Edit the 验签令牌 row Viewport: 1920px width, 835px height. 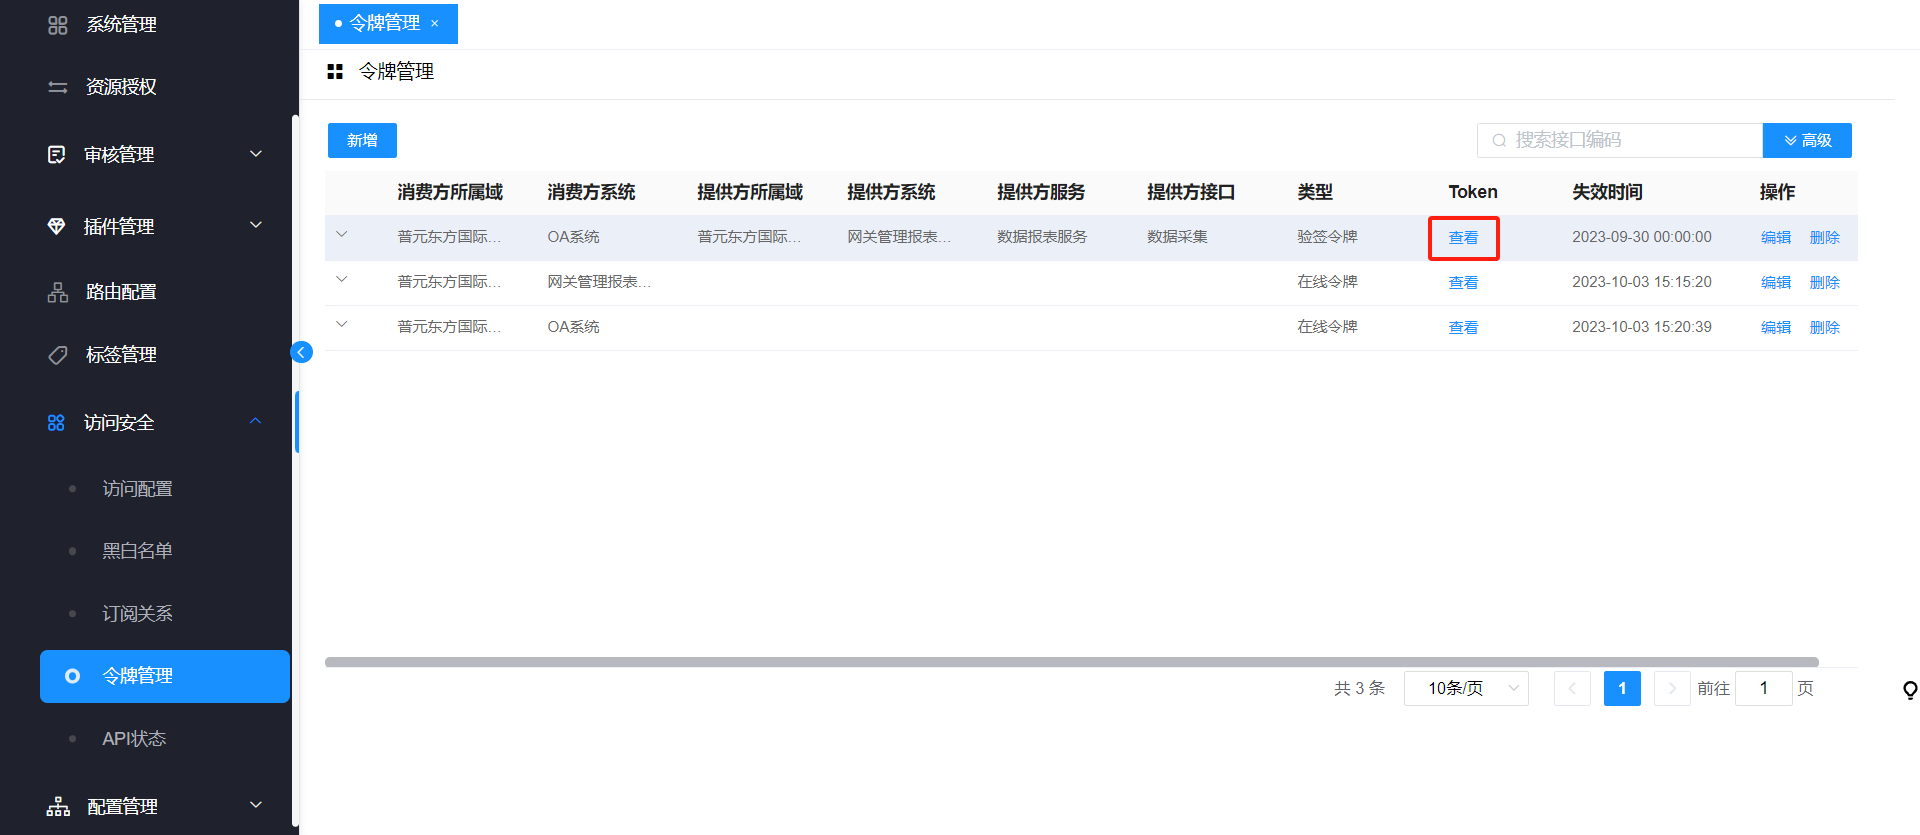point(1776,238)
